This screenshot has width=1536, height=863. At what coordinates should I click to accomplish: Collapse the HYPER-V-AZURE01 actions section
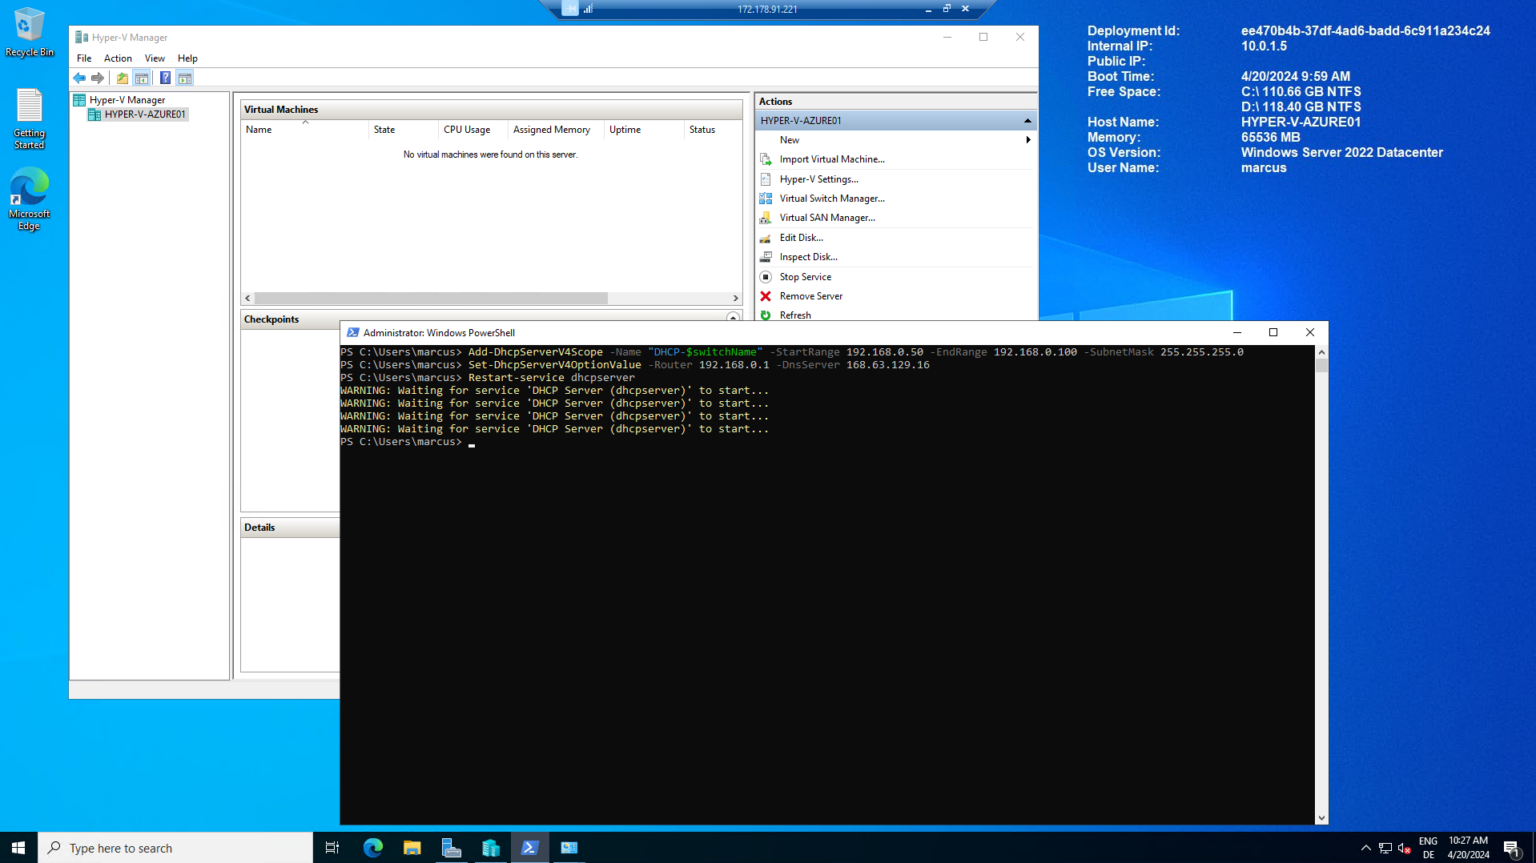tap(1027, 120)
